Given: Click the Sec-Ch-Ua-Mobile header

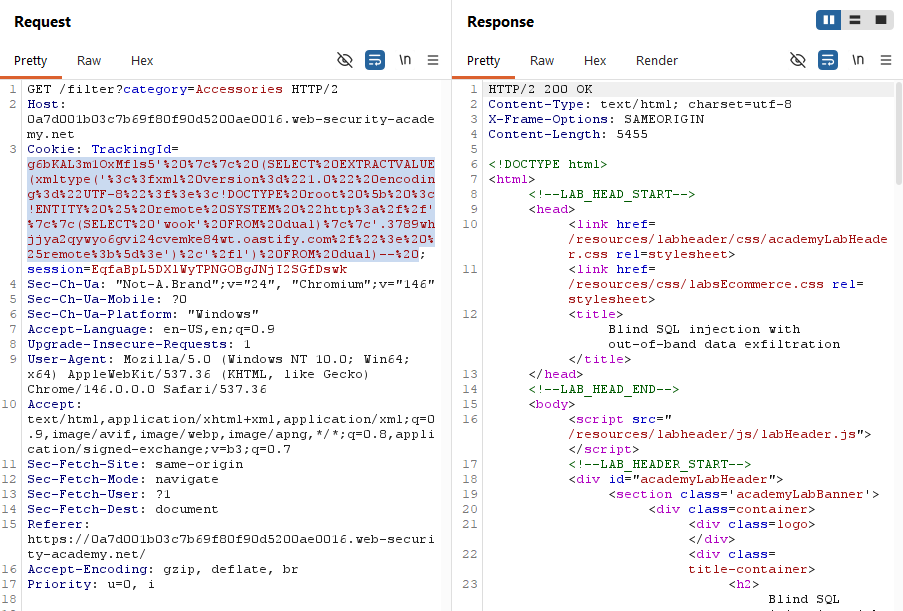Looking at the screenshot, I should click(x=107, y=299).
